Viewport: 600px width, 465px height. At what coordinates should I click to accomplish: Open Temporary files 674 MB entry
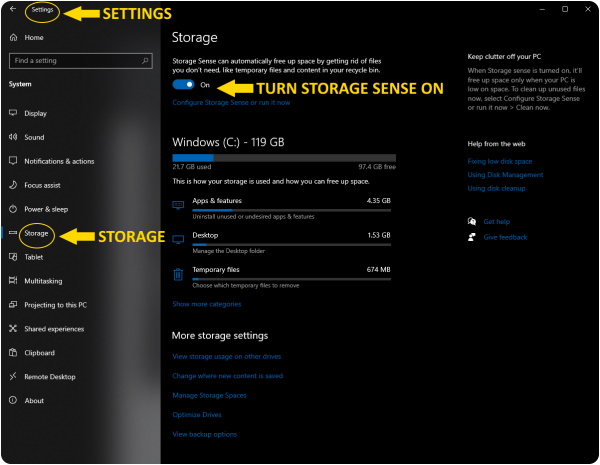[282, 277]
